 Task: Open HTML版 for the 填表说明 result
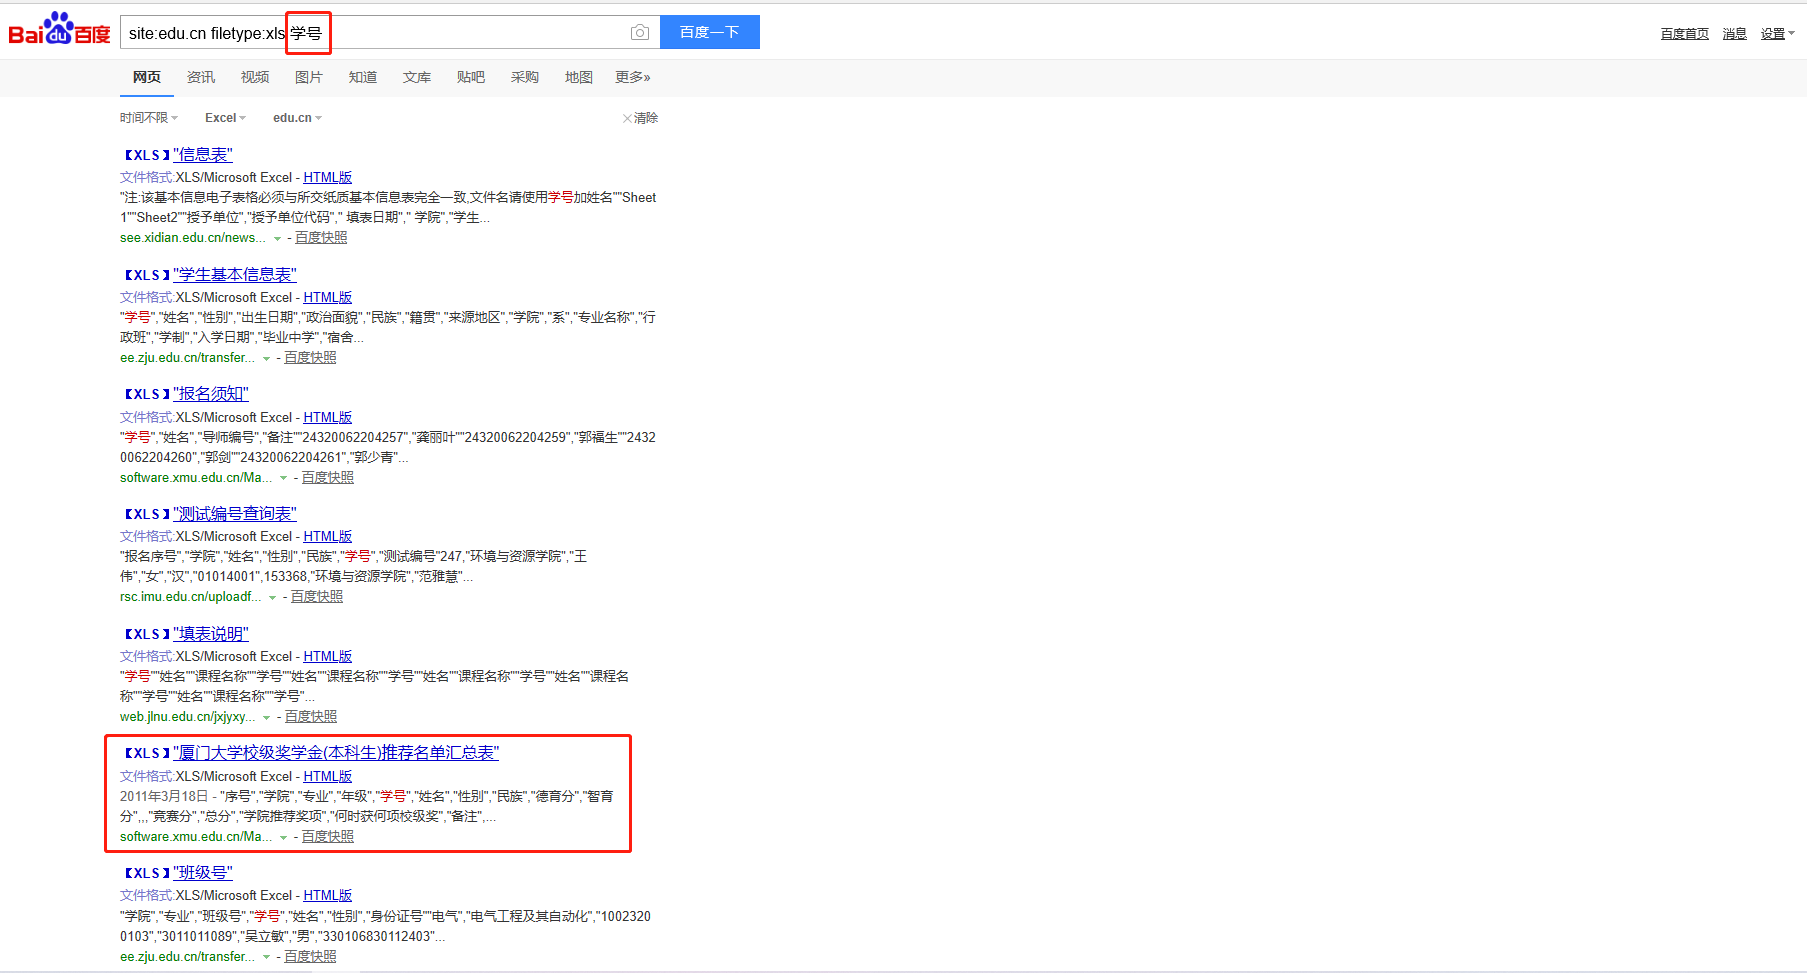pyautogui.click(x=328, y=657)
